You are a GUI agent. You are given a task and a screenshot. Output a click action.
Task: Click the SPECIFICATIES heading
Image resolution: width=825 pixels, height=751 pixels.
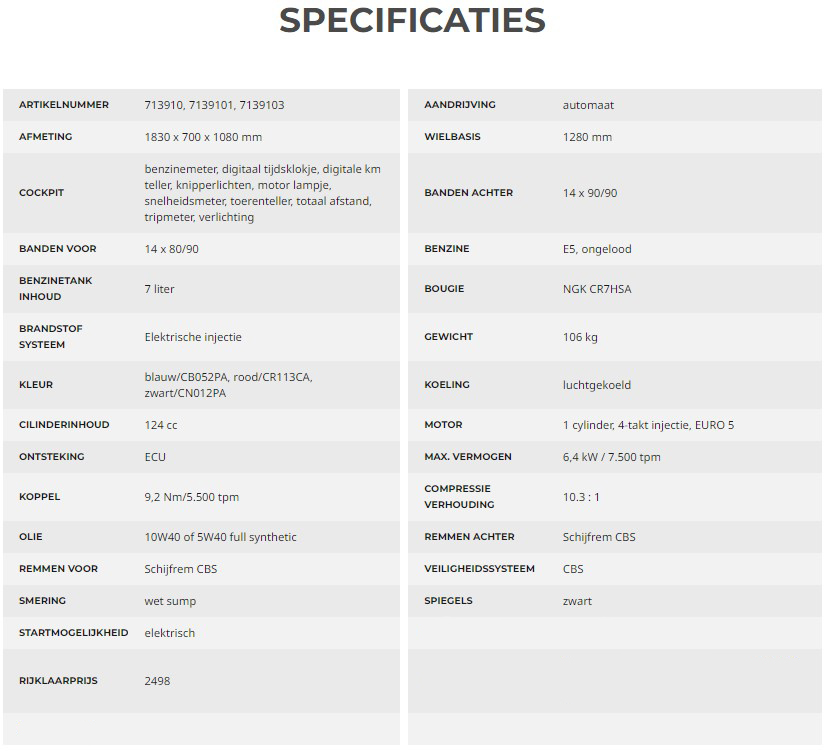[412, 20]
